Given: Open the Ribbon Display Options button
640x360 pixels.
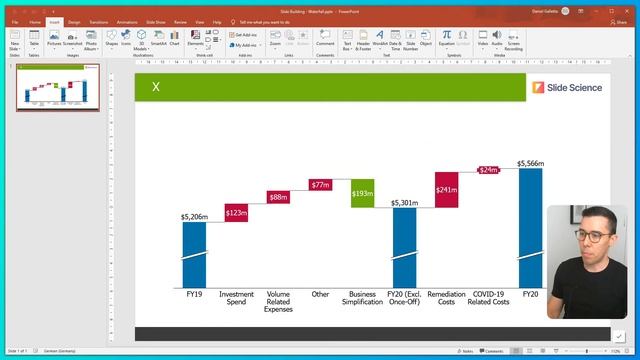Looking at the screenshot, I should pos(580,11).
